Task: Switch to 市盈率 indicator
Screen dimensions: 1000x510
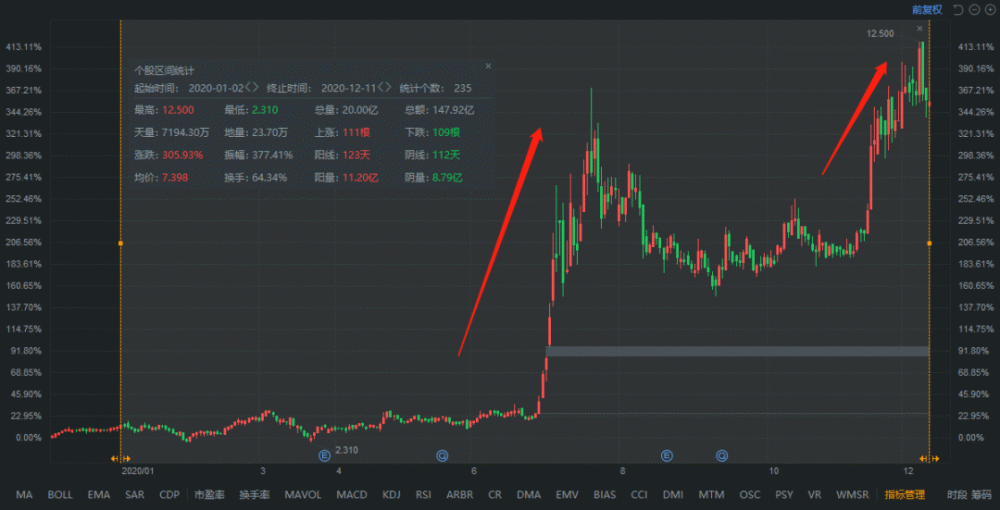Action: [209, 495]
